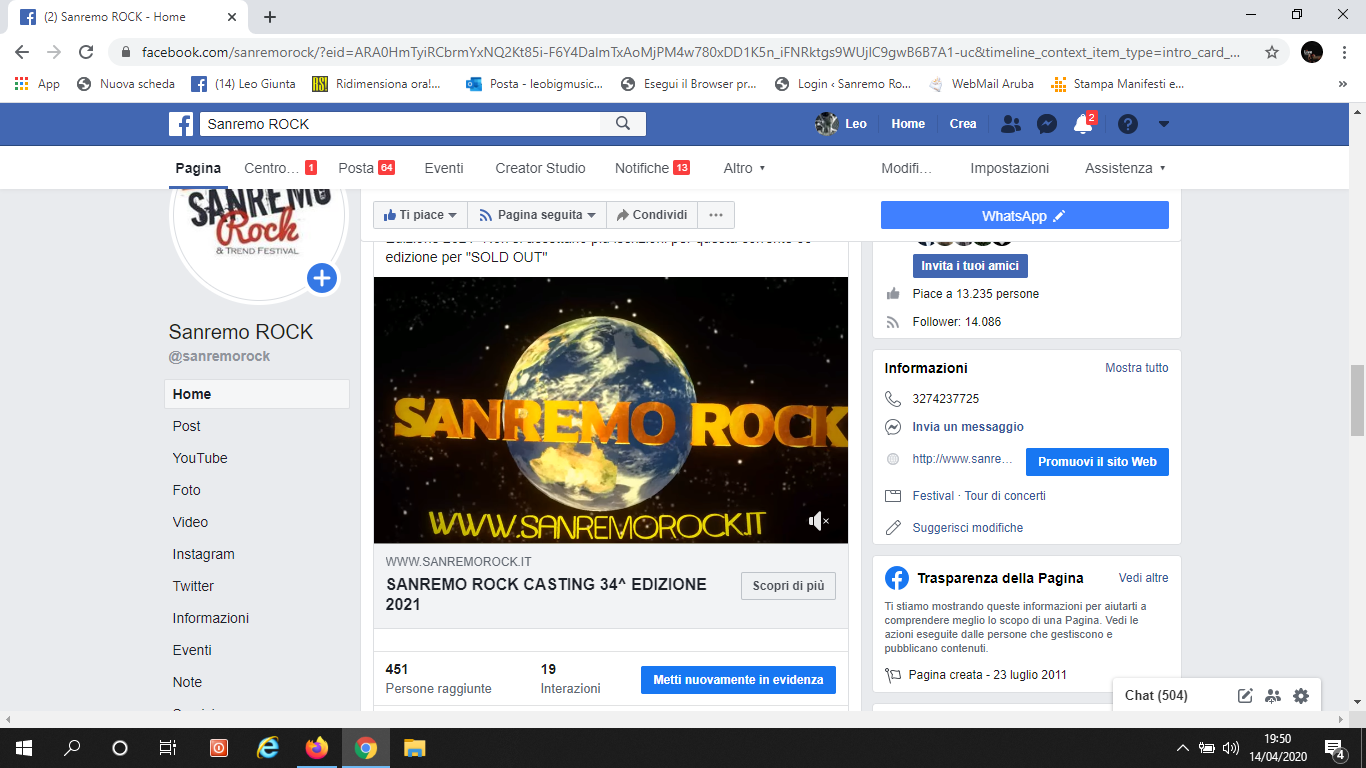The width and height of the screenshot is (1366, 768).
Task: Show hidden system tray icons
Action: (x=1183, y=748)
